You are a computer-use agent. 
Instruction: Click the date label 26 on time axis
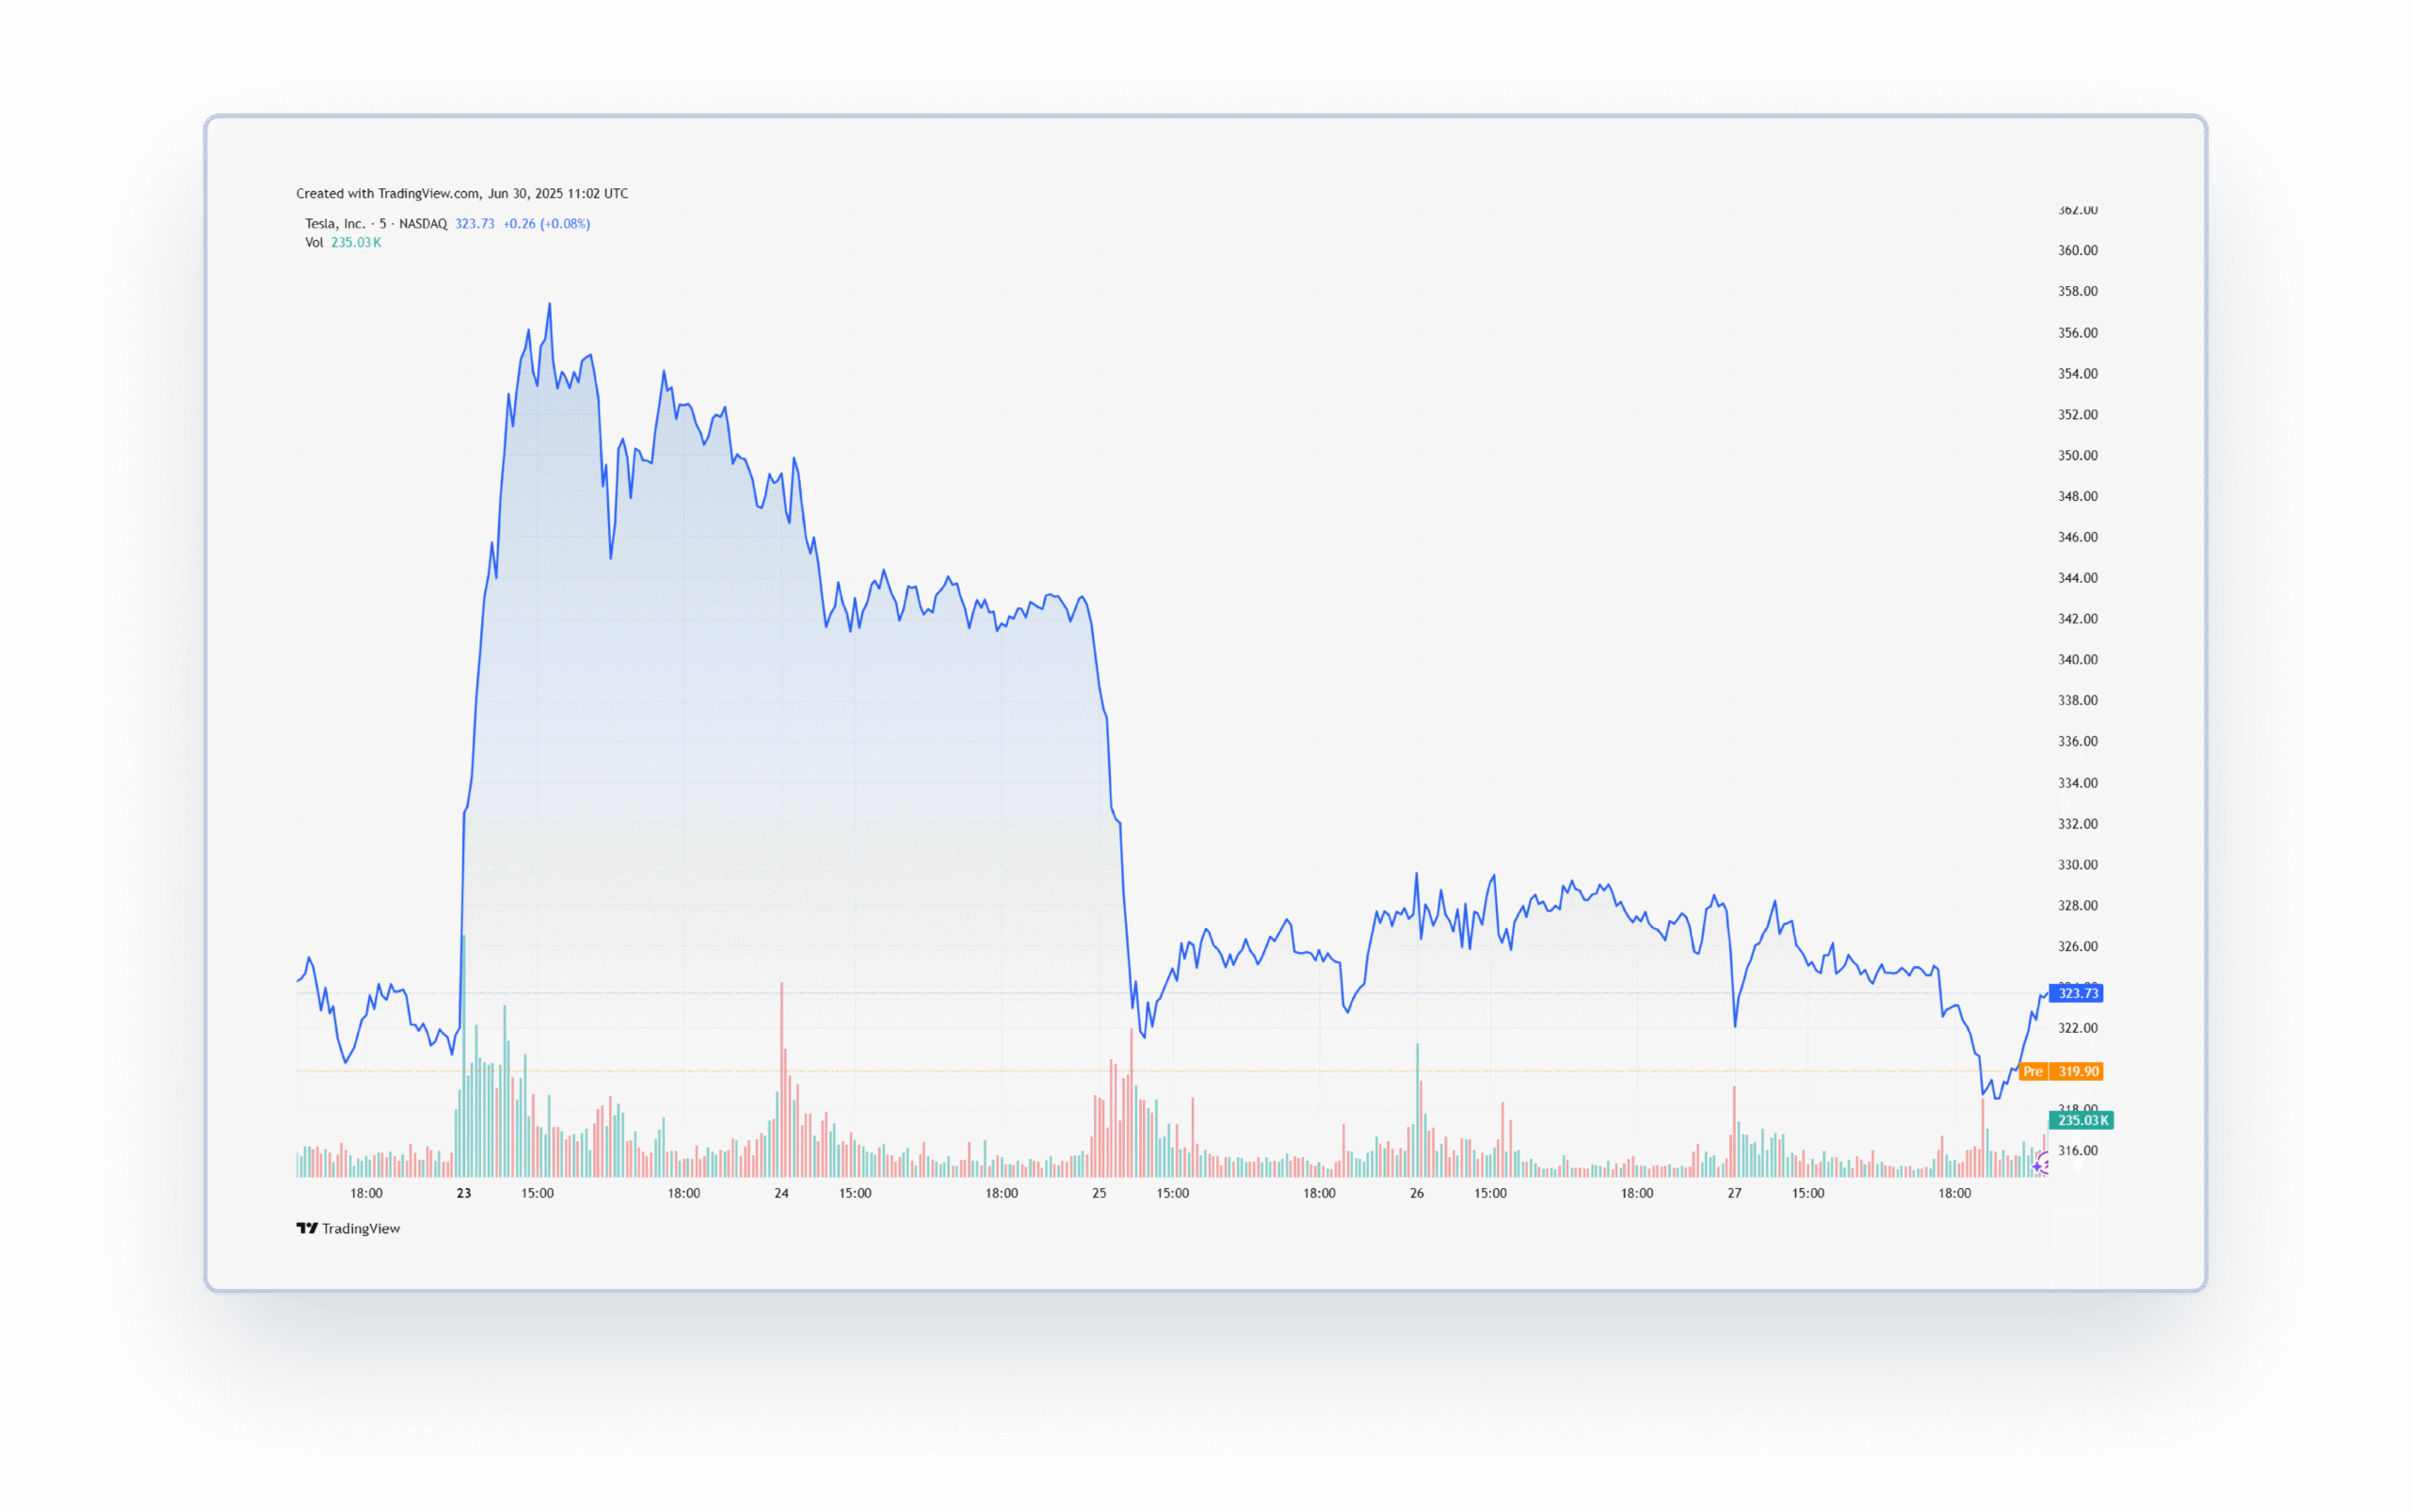pos(1417,1193)
